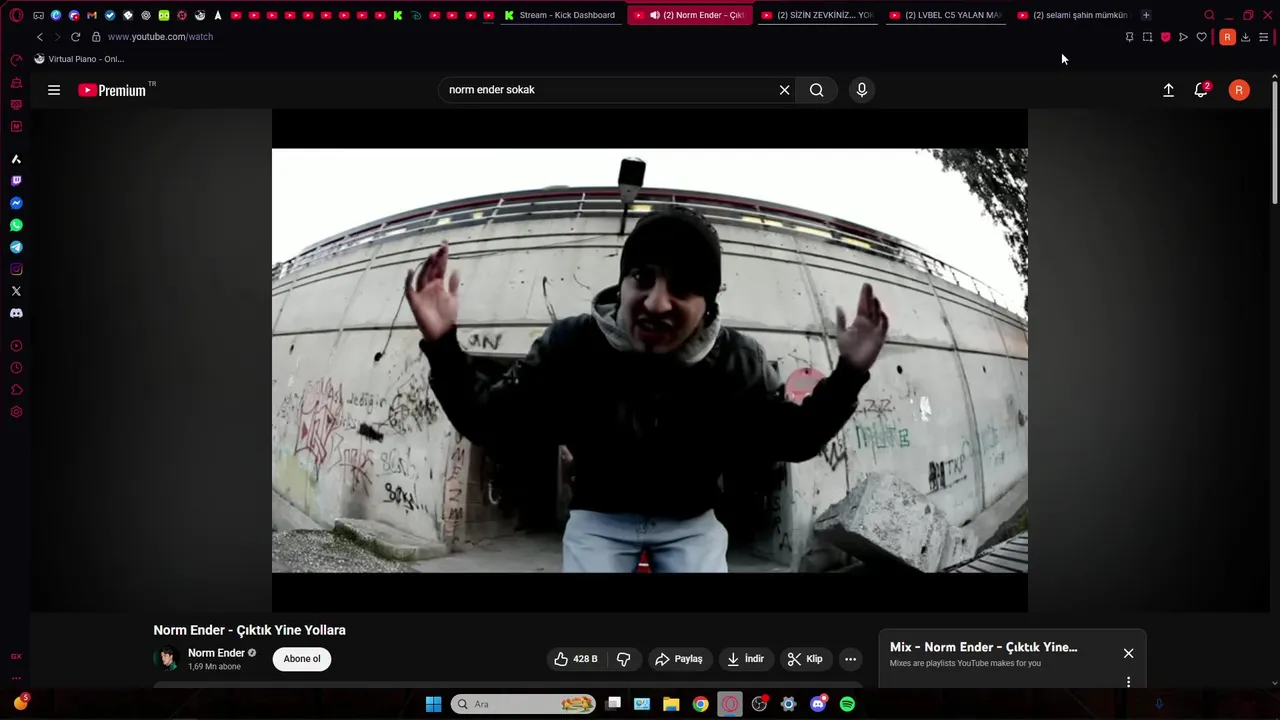
Task: Bookmark page with heart icon
Action: tap(1201, 37)
